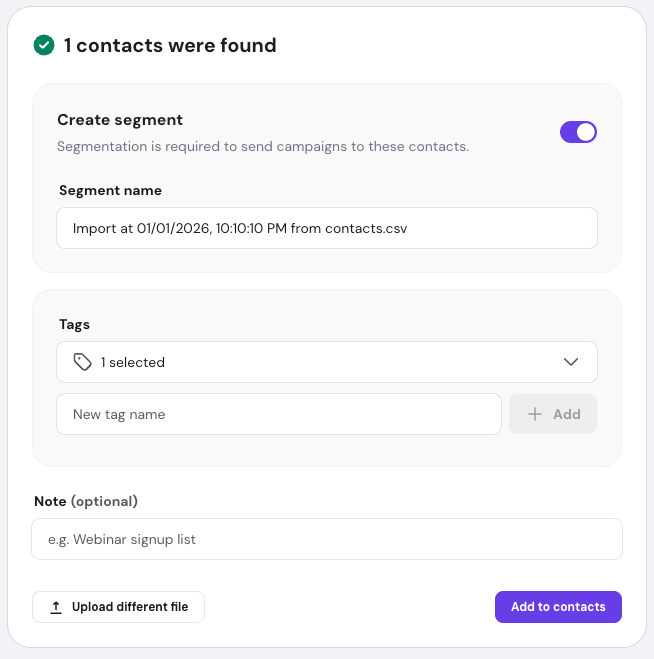Click the plus icon beside Add

(535, 414)
